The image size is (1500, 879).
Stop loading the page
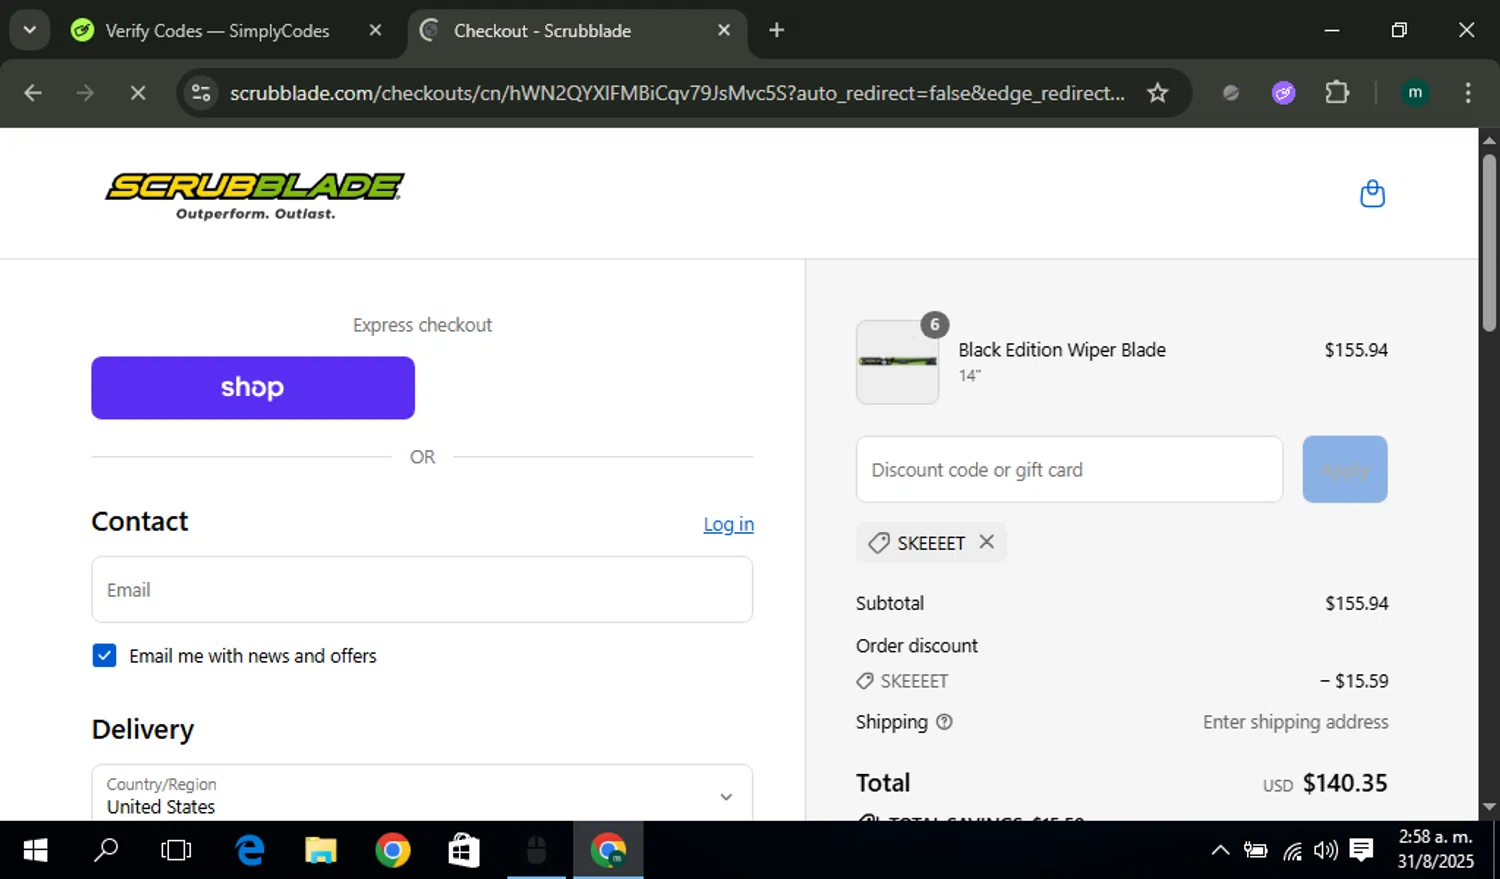point(138,93)
